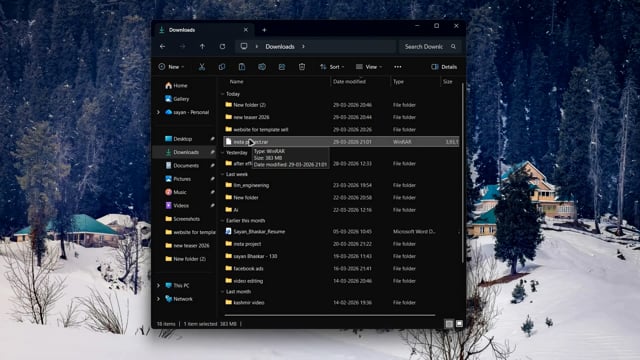Click the This PC monitor icon in address bar
The width and height of the screenshot is (640, 360).
tap(244, 47)
